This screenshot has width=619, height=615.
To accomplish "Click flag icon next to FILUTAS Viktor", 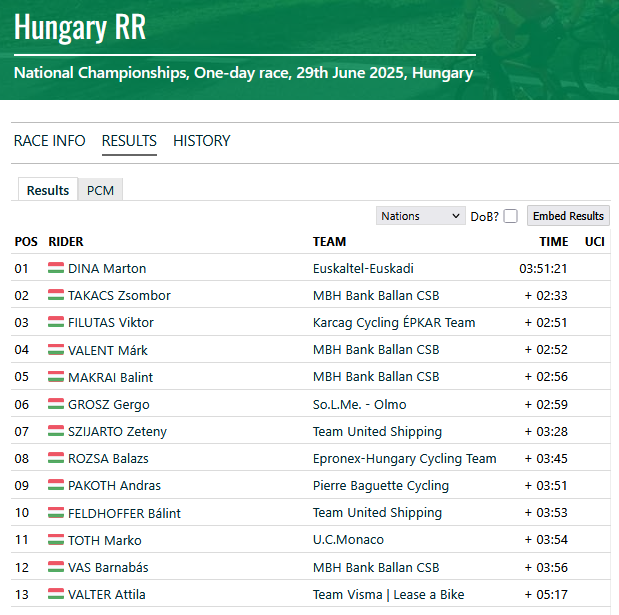I will 56,322.
